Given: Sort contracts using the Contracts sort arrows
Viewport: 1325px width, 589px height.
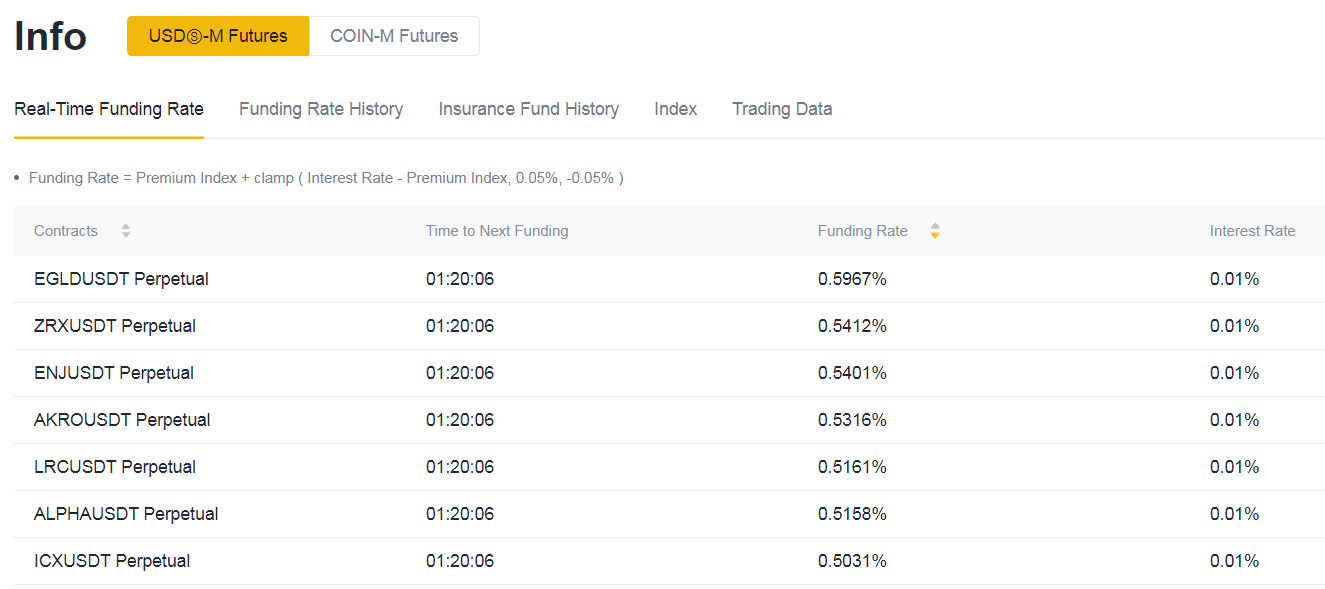Looking at the screenshot, I should tap(126, 231).
